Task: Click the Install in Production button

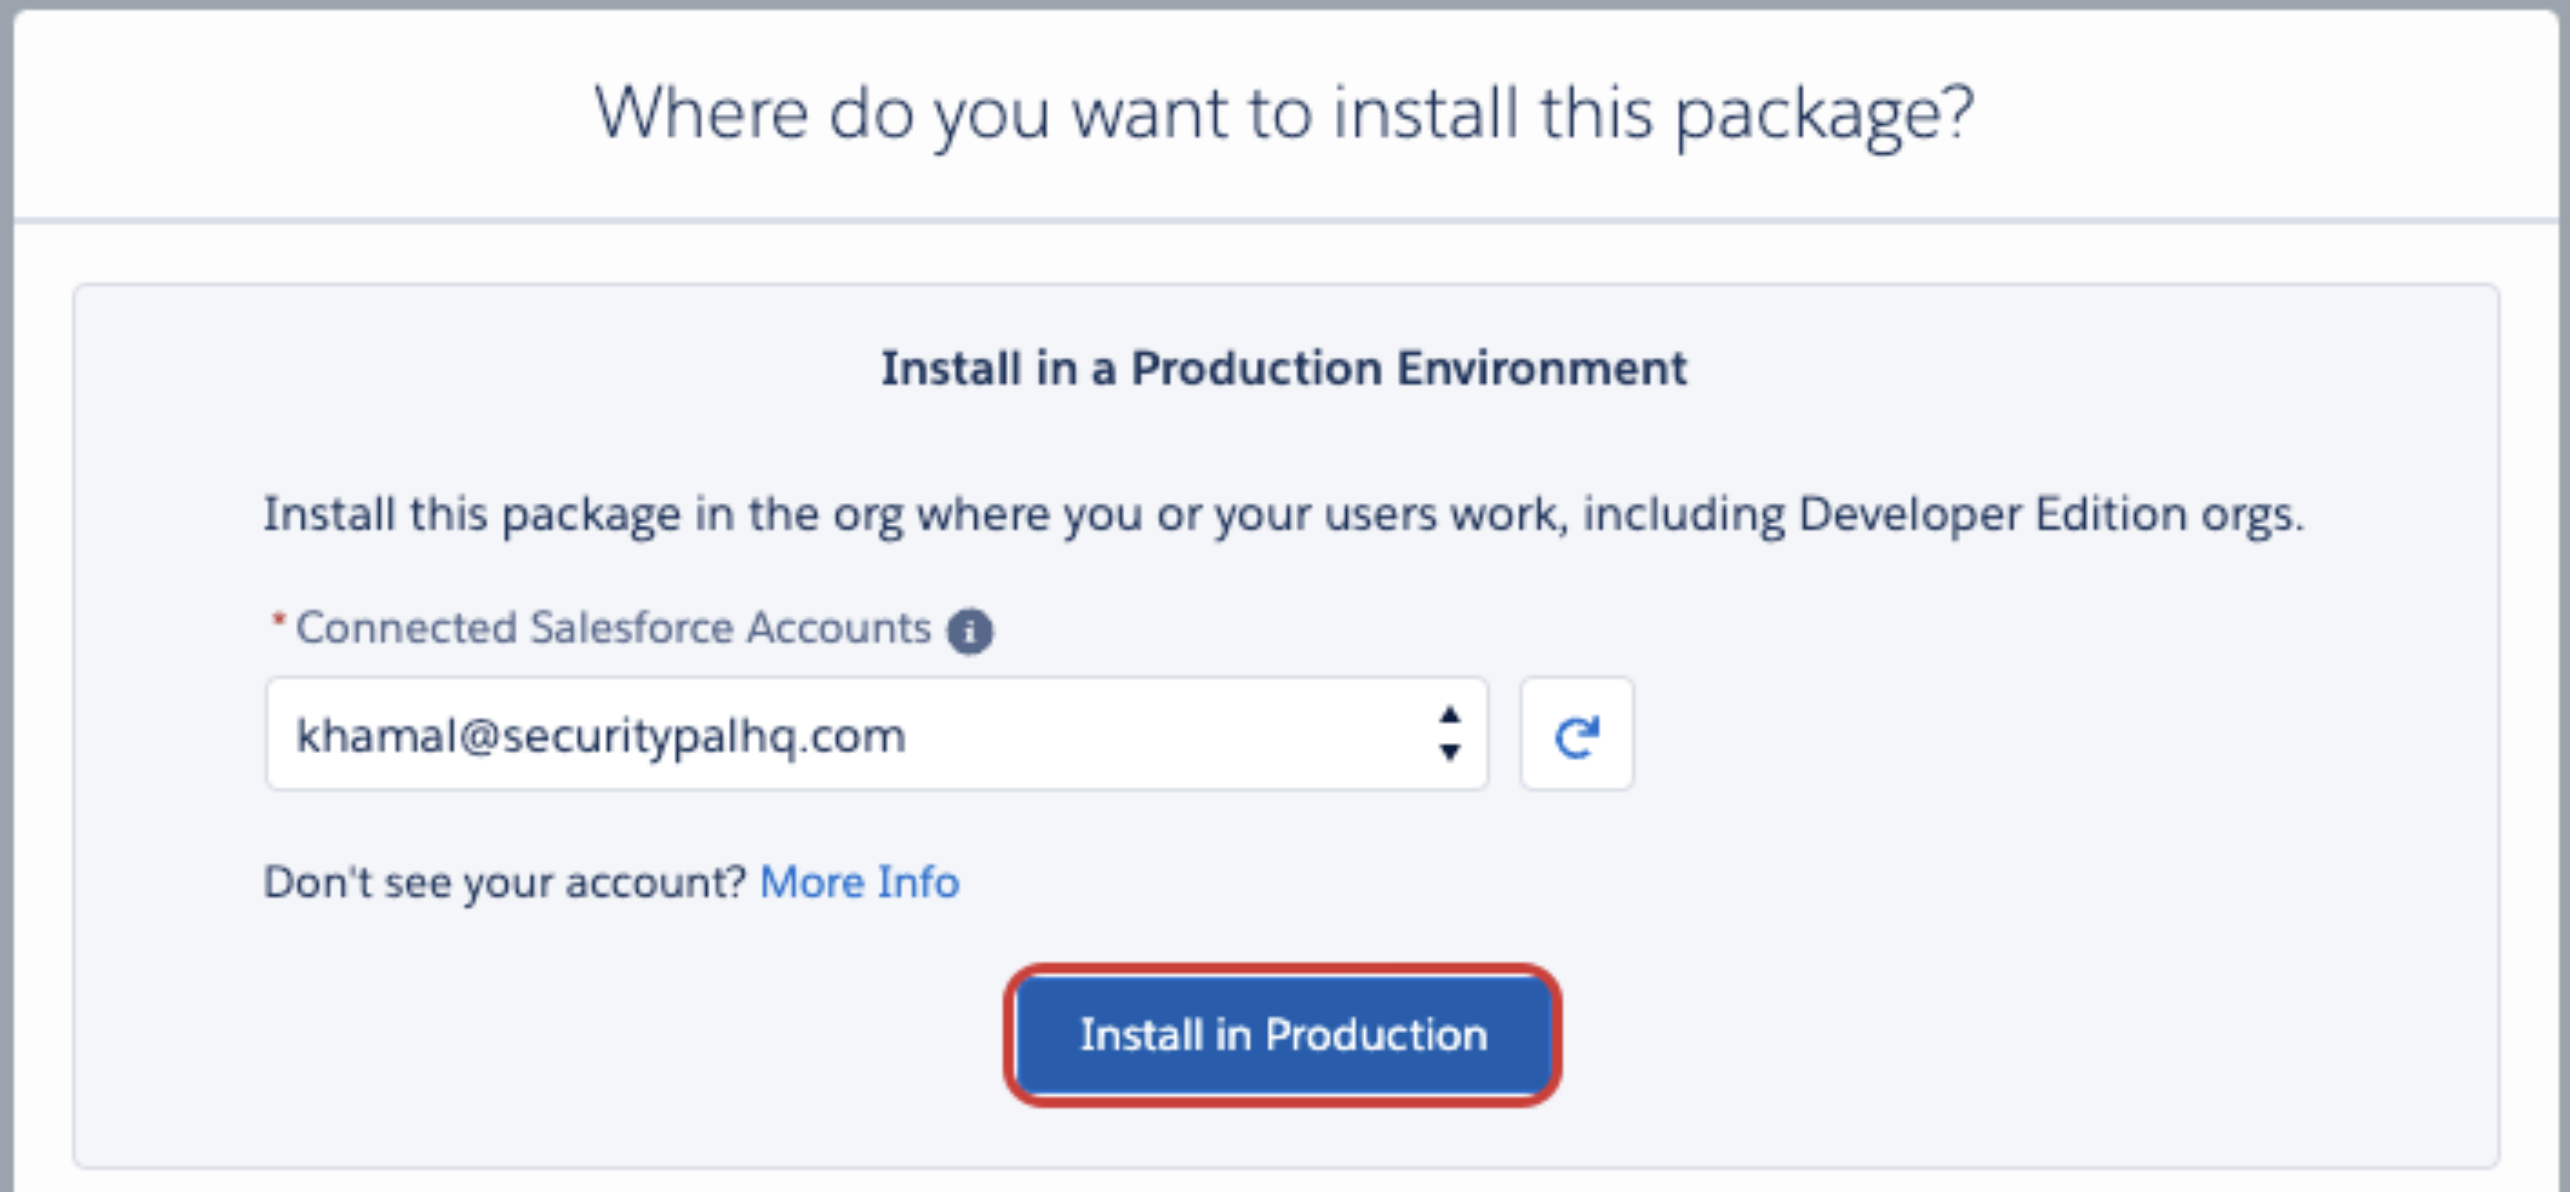Action: pos(1283,1035)
